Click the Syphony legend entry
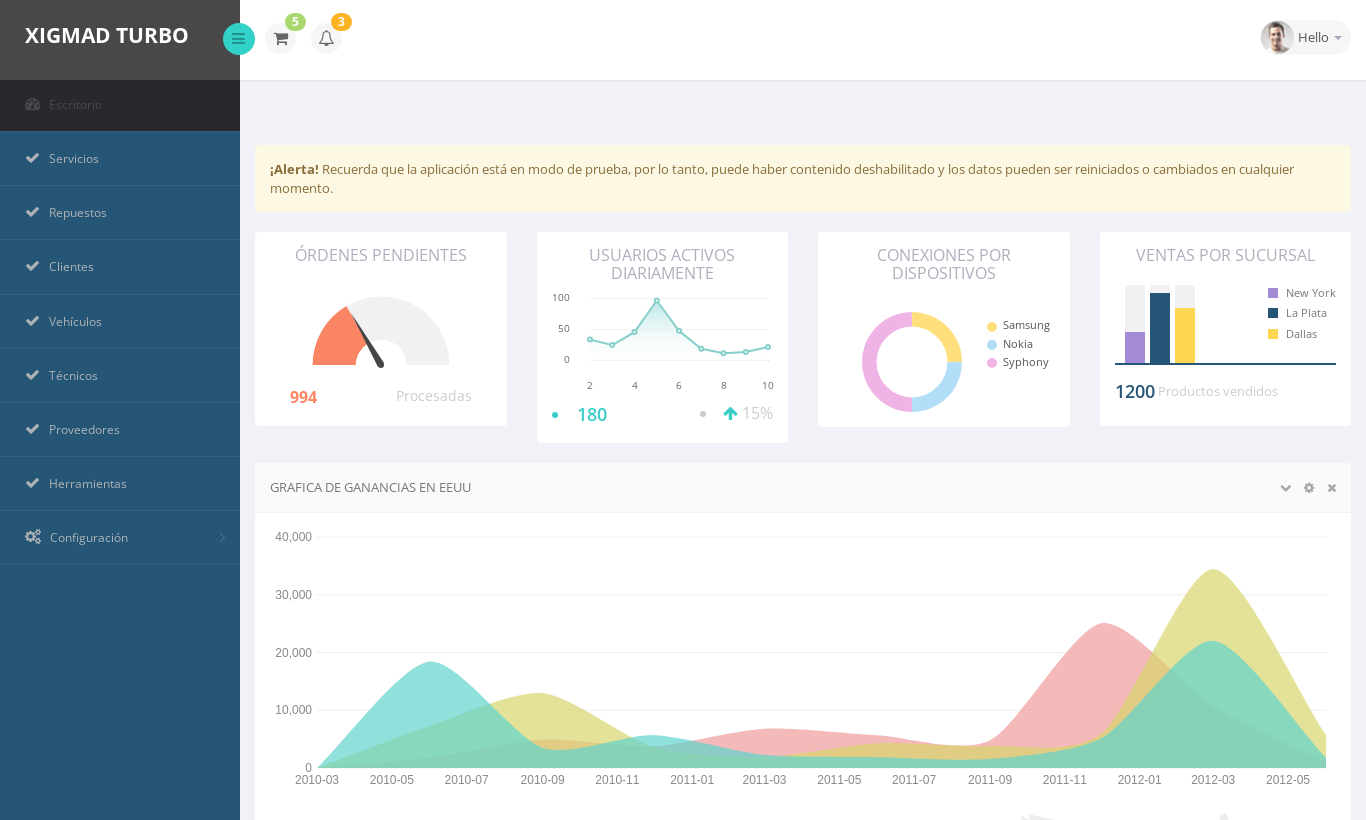1366x820 pixels. point(1018,363)
